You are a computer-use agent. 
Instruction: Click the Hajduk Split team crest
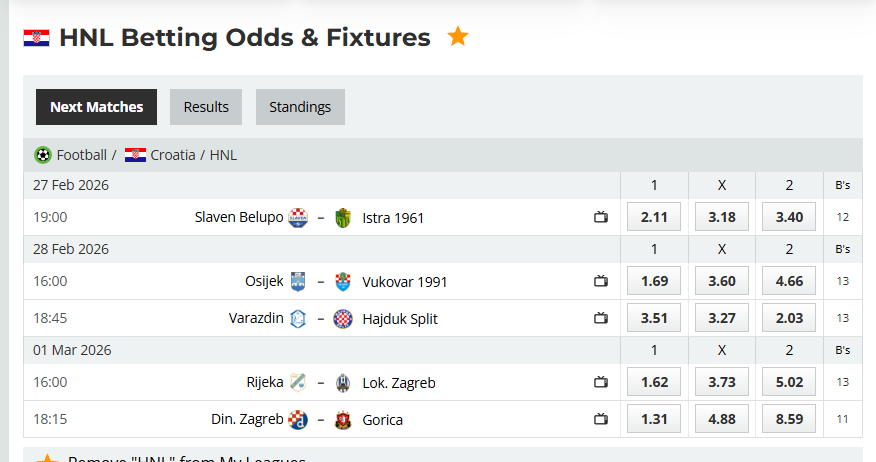tap(343, 319)
